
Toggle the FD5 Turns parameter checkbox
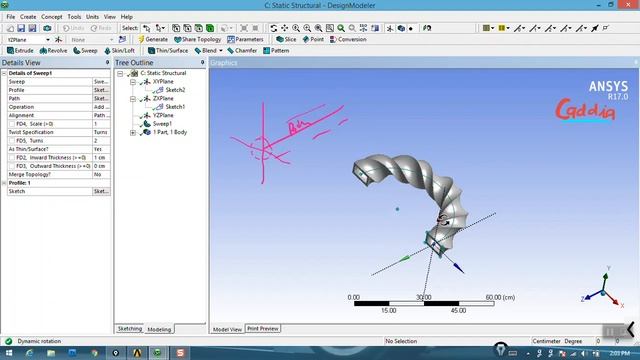click(x=12, y=140)
